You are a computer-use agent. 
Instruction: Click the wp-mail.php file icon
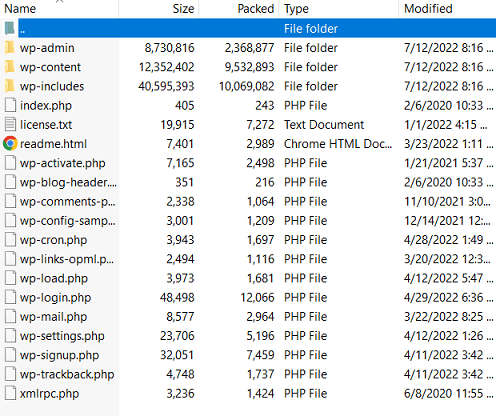tap(10, 317)
